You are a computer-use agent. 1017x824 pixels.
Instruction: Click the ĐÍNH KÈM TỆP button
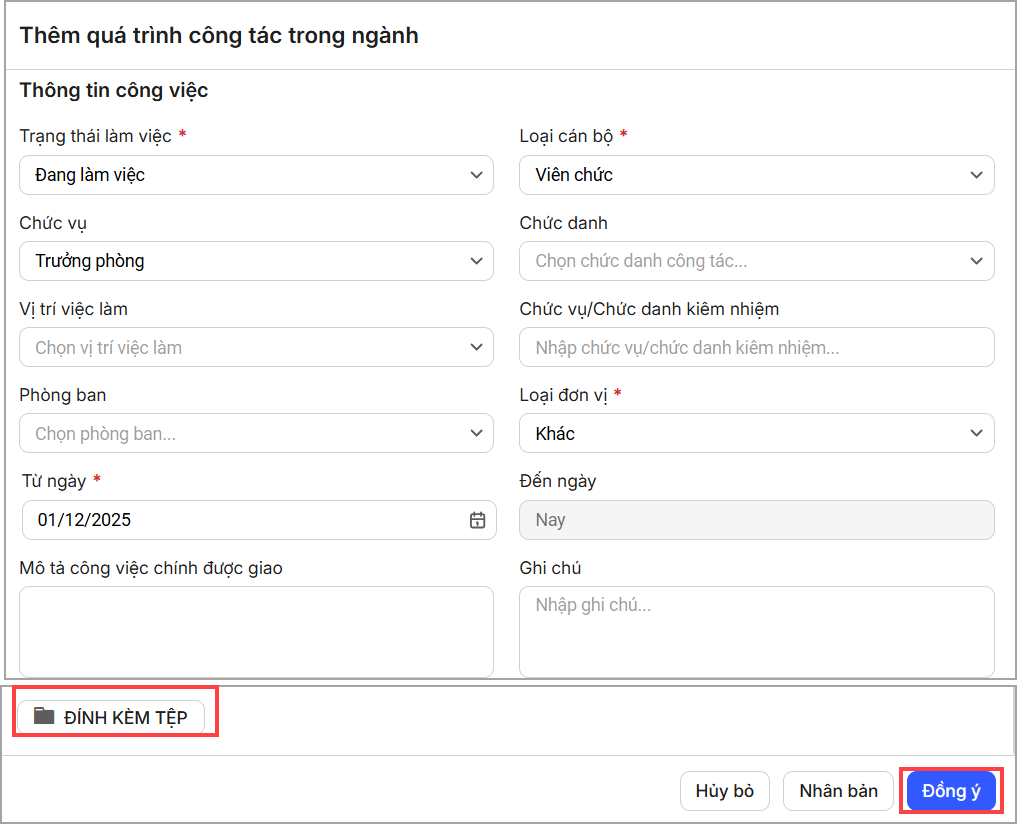coord(111,717)
